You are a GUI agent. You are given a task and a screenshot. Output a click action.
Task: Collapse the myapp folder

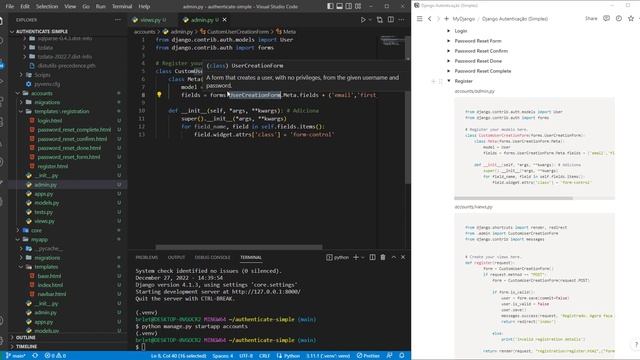pyautogui.click(x=39, y=239)
